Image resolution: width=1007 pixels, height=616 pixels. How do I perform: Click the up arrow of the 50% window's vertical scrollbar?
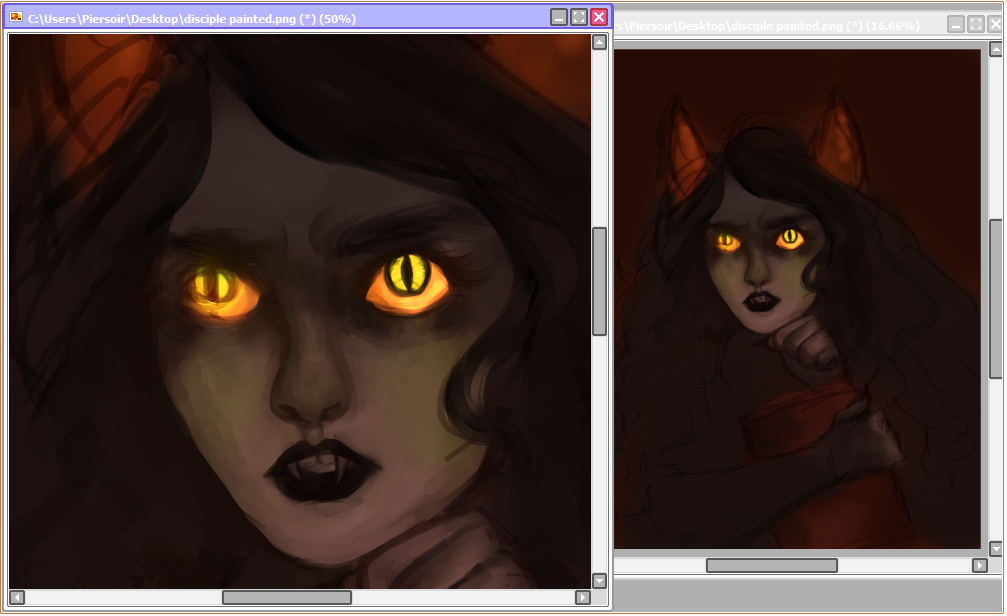(599, 42)
